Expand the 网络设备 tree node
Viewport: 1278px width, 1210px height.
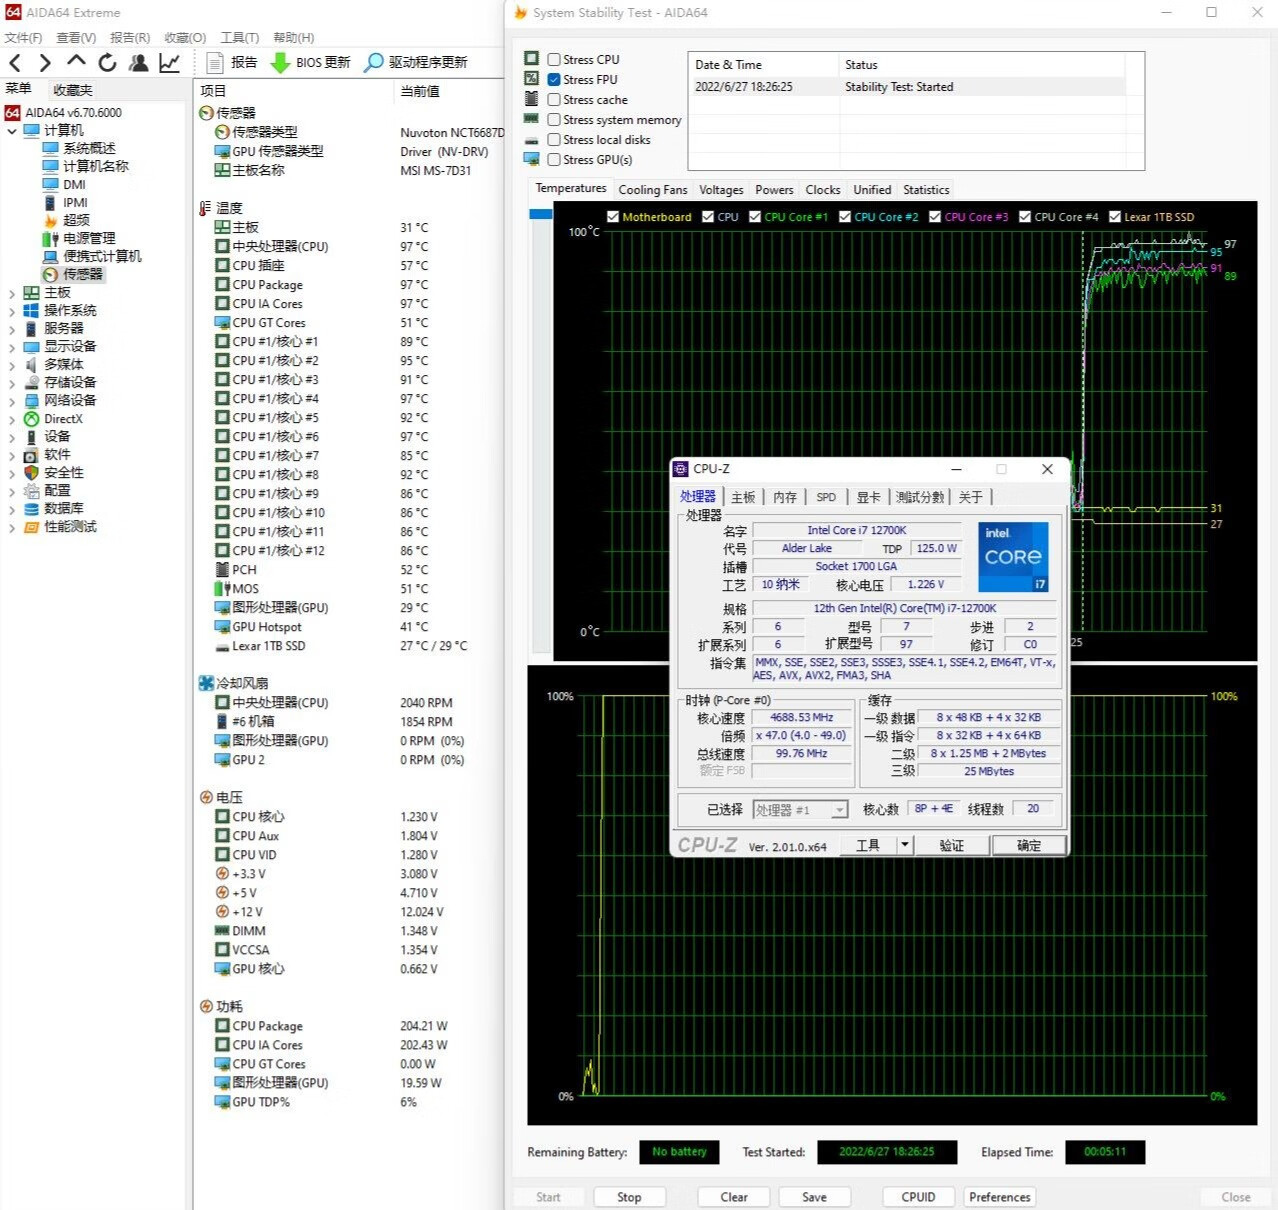point(12,401)
